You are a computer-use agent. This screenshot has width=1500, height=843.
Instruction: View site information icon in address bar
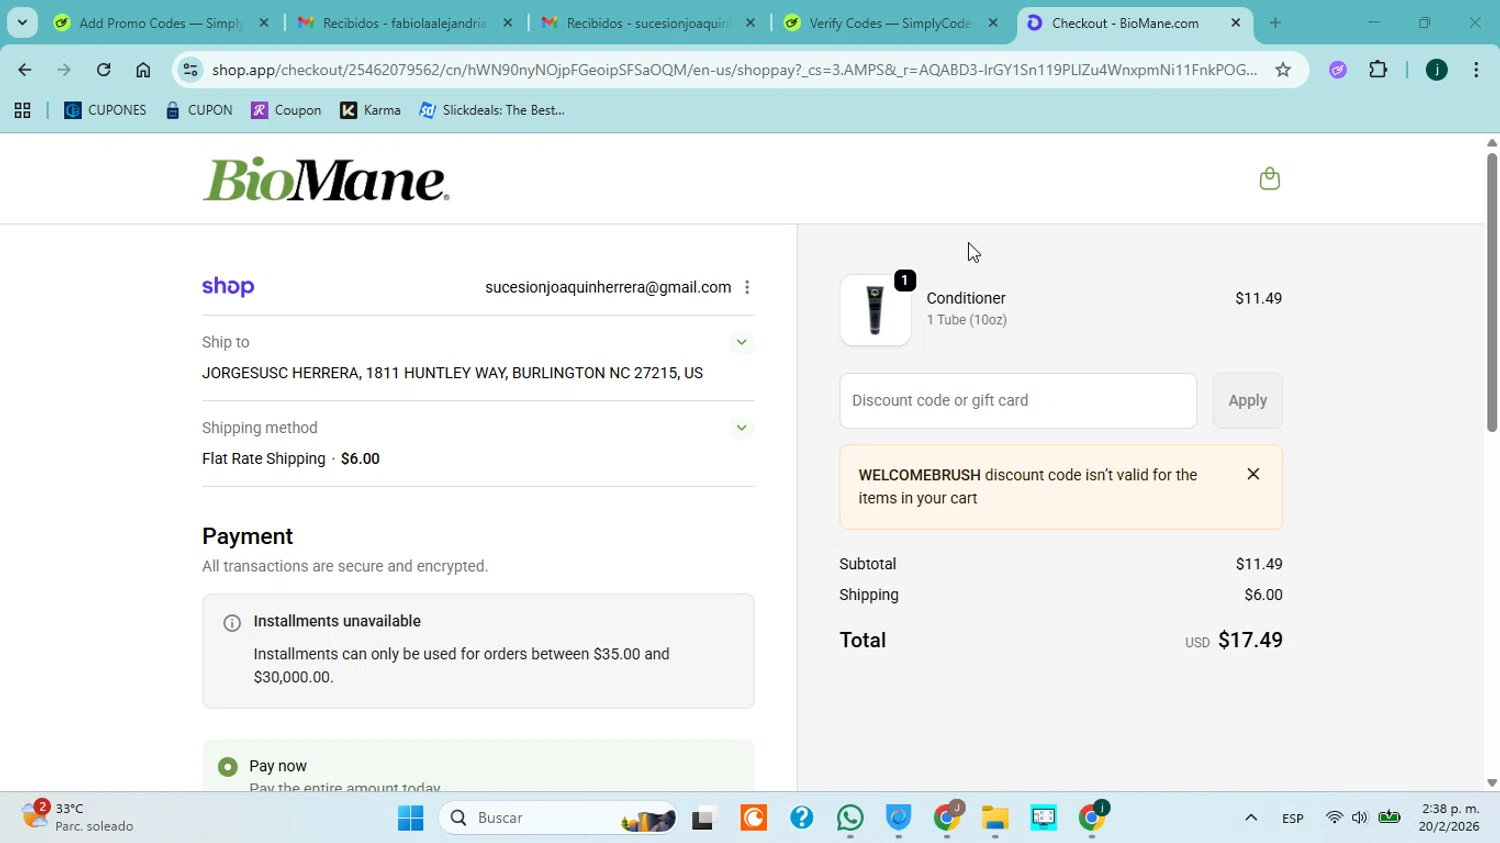click(x=190, y=70)
